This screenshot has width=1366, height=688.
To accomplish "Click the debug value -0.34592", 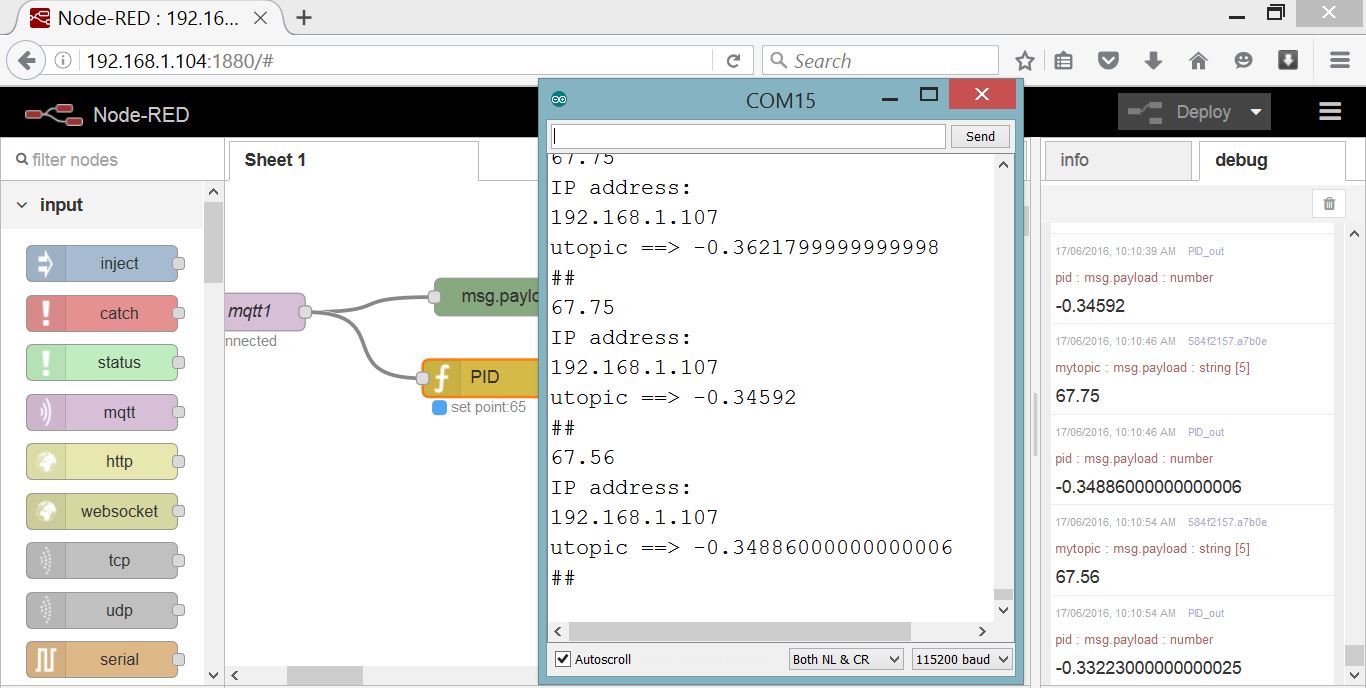I will [1090, 306].
